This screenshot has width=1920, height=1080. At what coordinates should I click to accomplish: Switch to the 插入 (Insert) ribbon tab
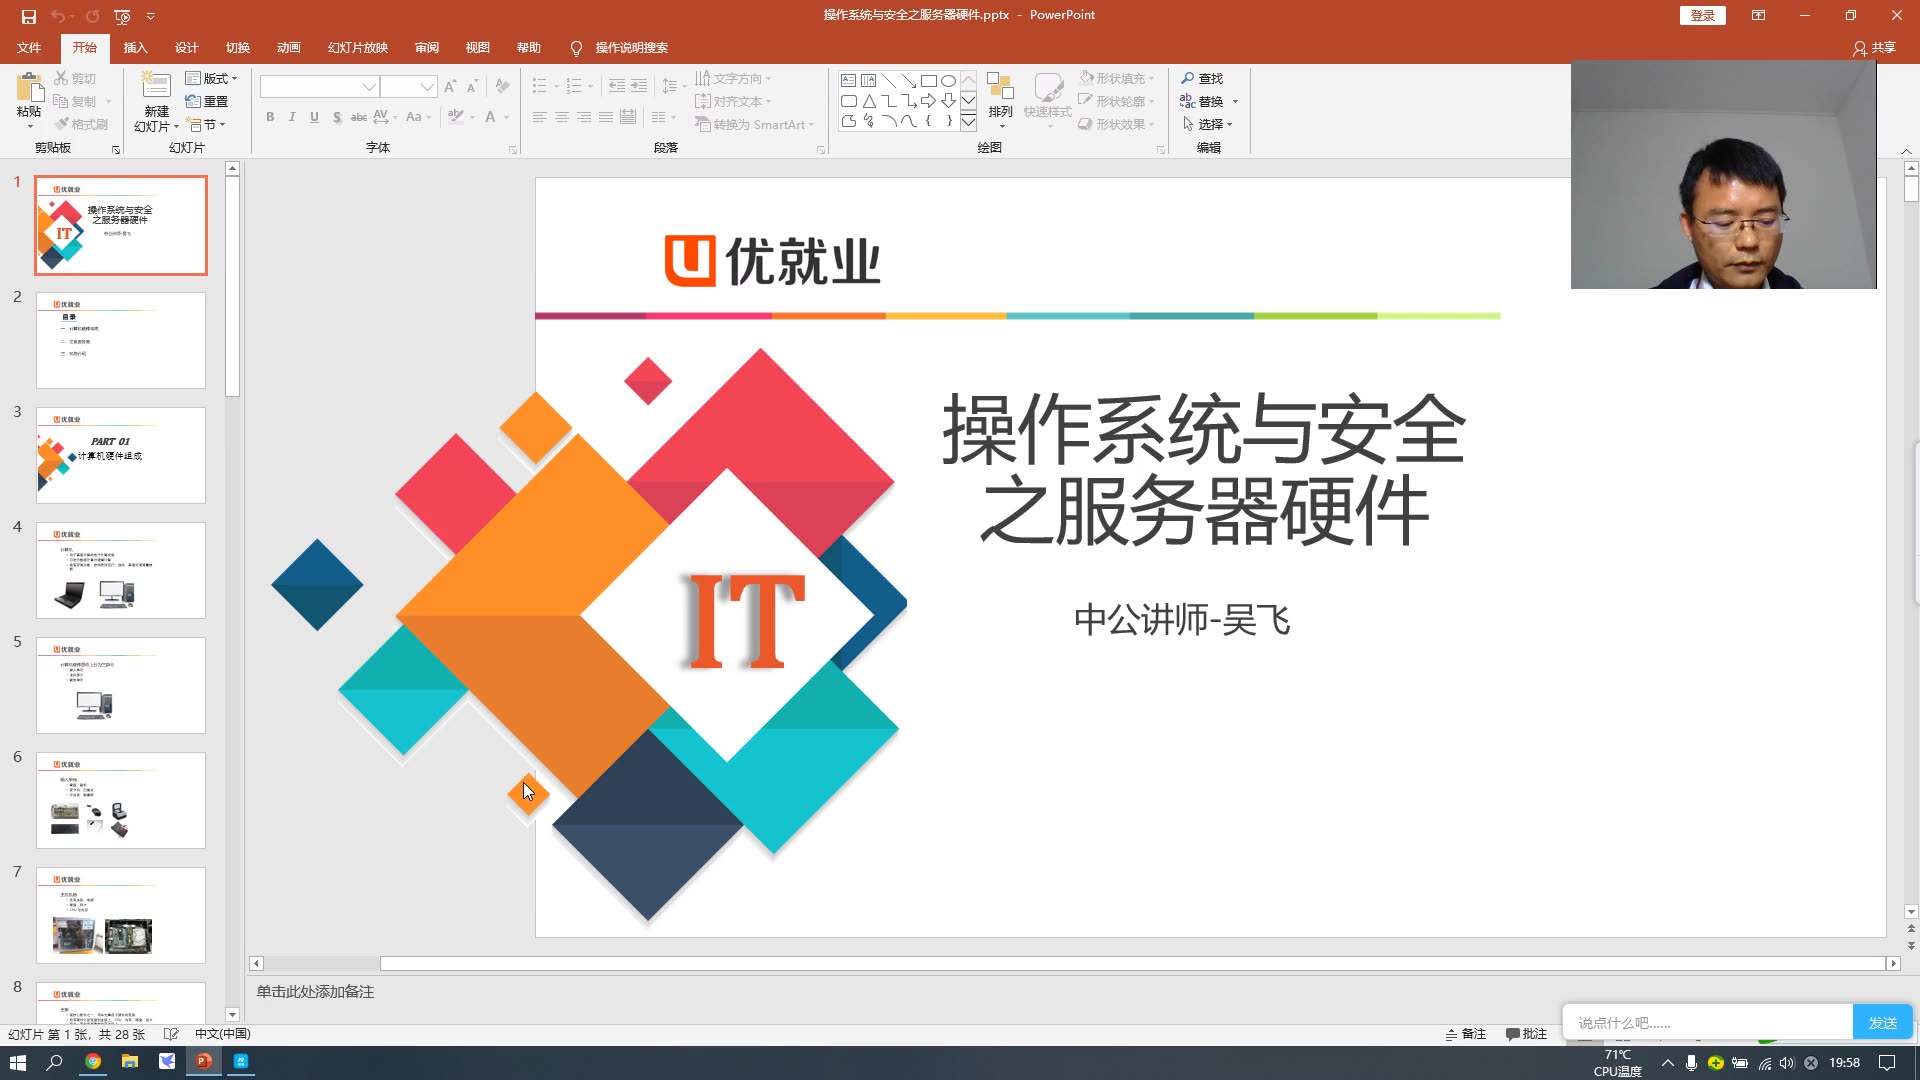135,48
